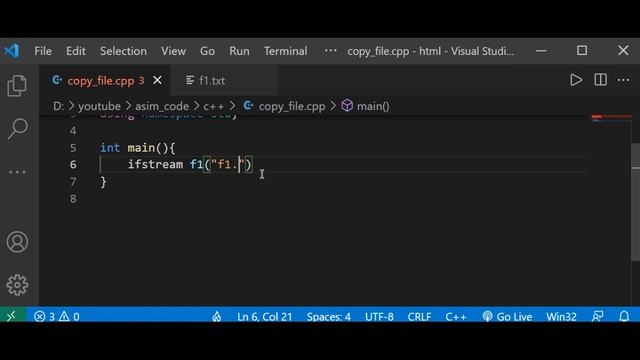Change file encoding UTF-8

click(x=379, y=316)
